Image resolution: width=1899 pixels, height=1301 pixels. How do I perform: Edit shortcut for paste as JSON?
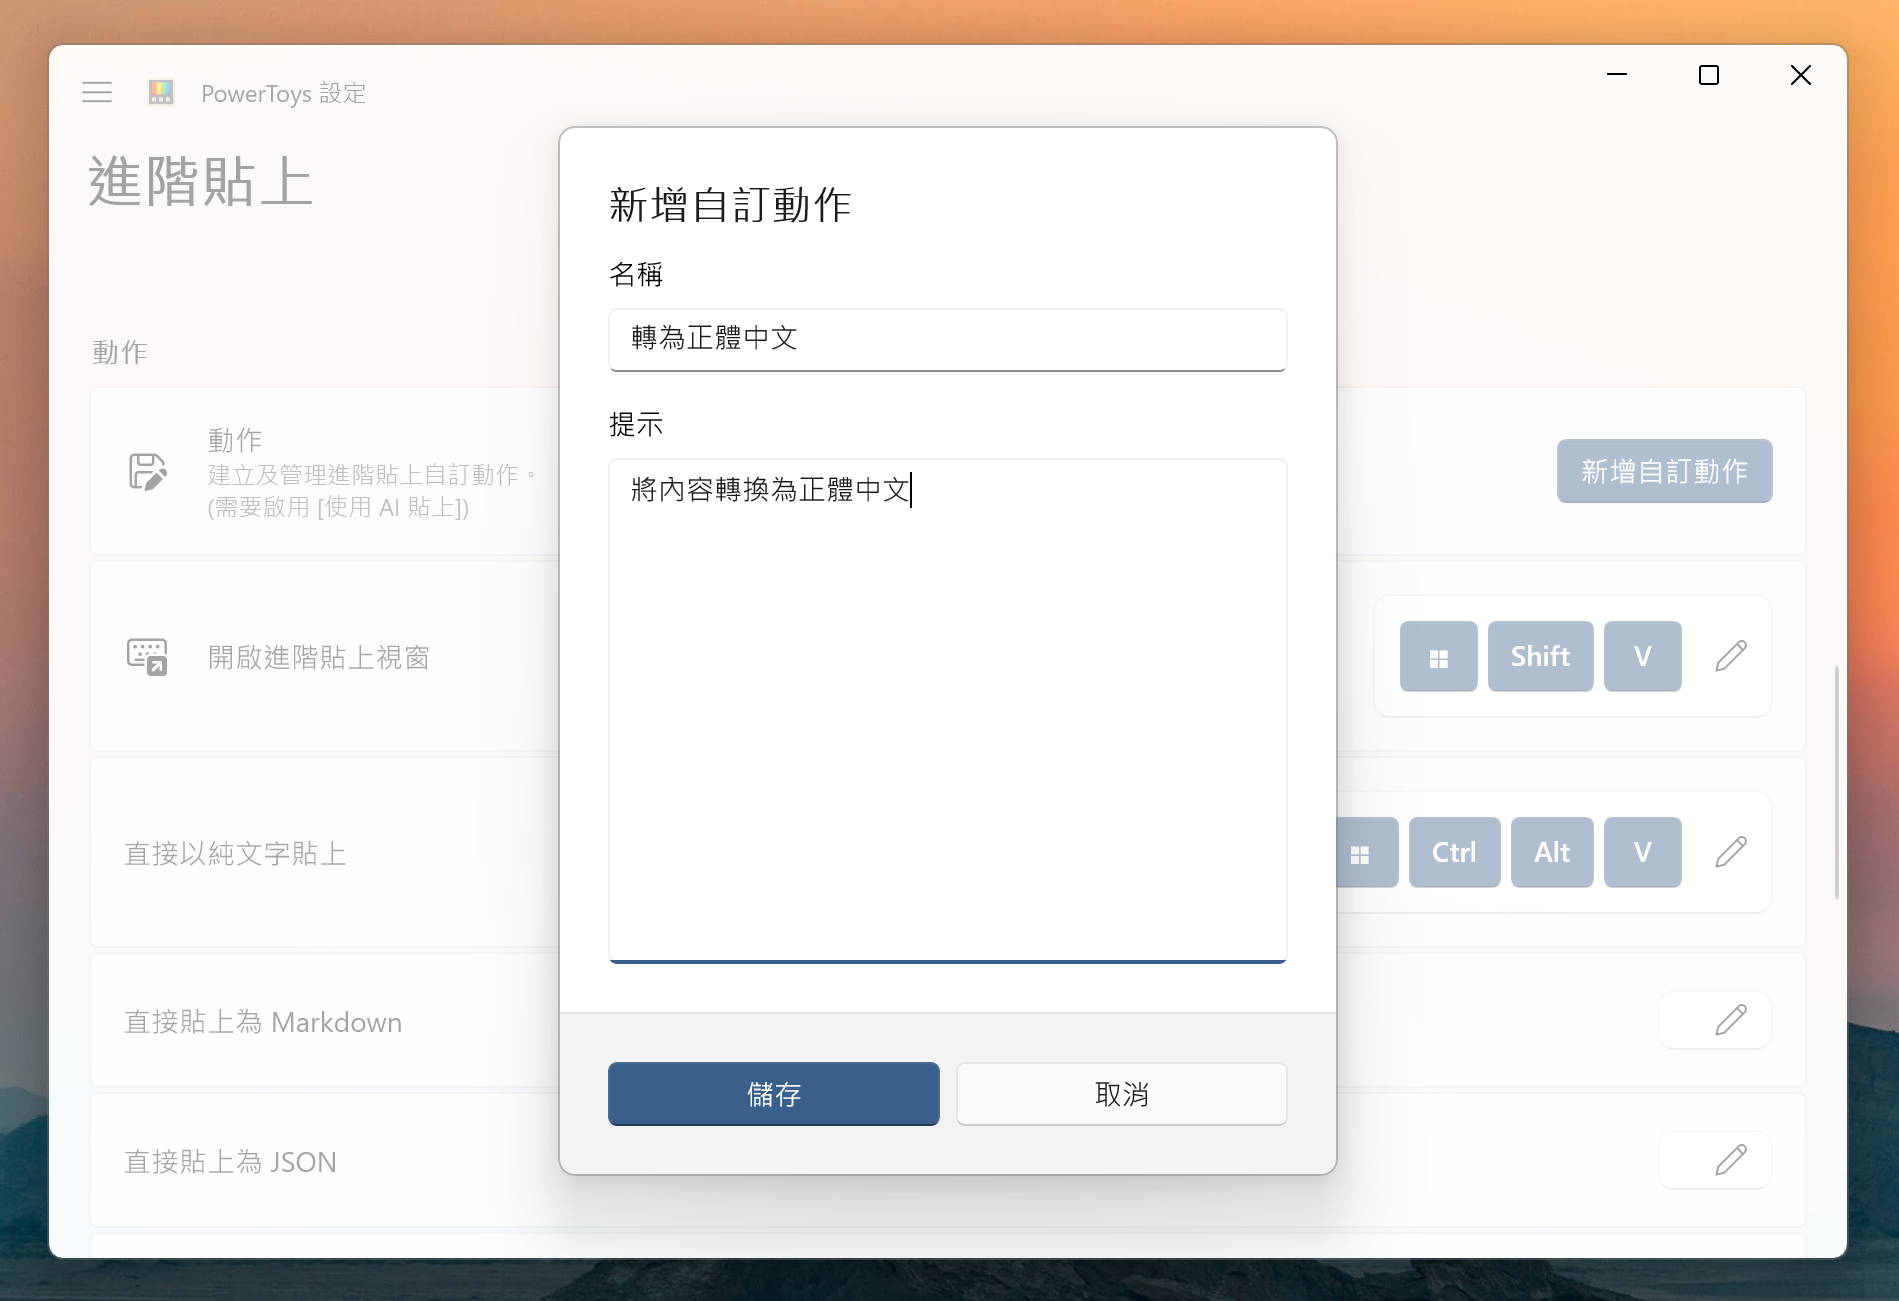(1731, 1160)
